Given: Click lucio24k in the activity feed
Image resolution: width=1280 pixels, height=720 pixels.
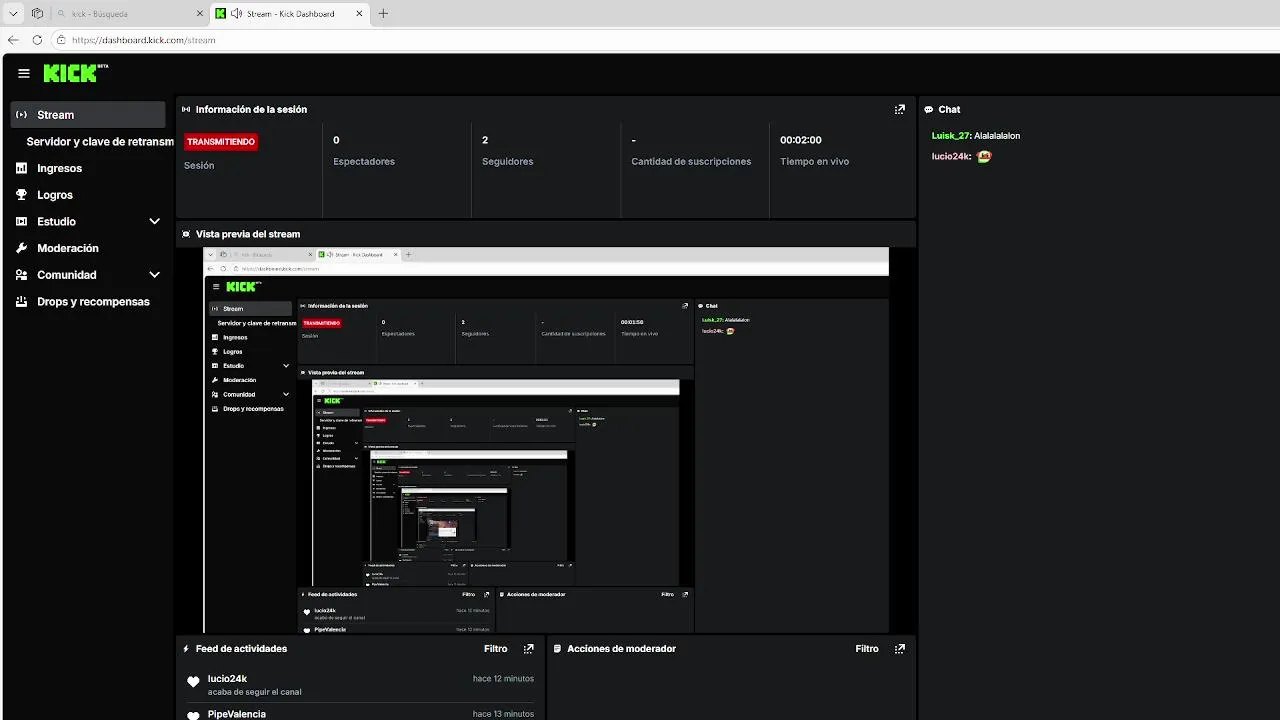Looking at the screenshot, I should [228, 679].
